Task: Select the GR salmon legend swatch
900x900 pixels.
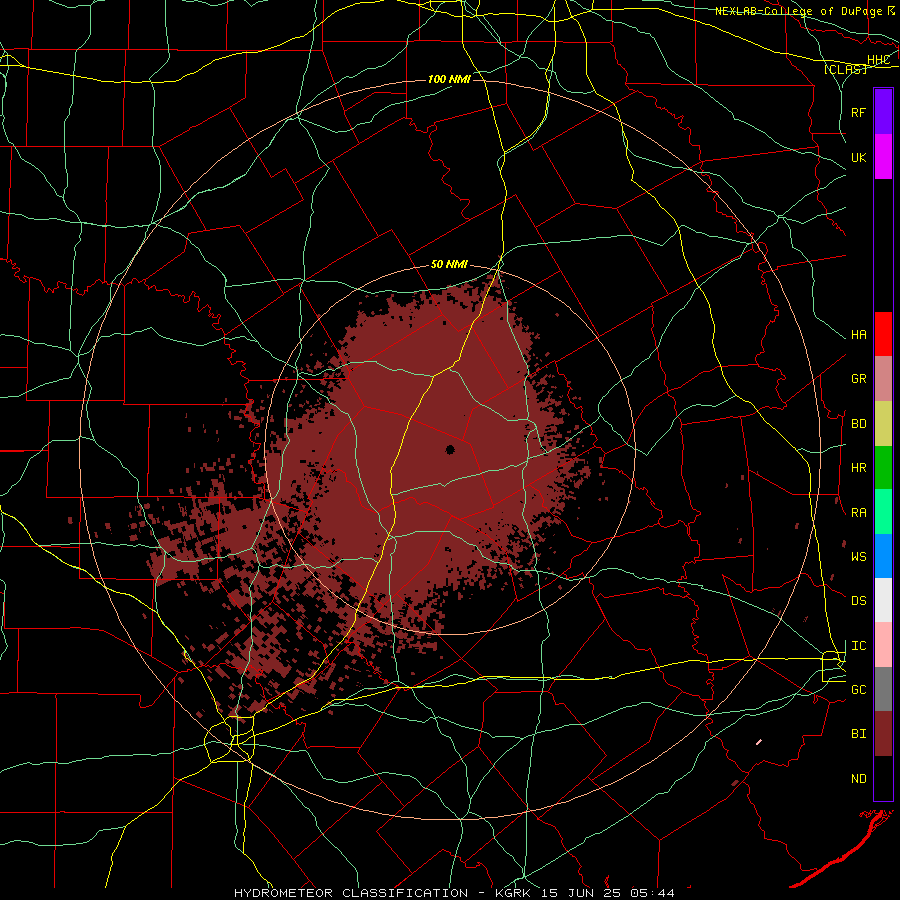Action: coord(883,379)
